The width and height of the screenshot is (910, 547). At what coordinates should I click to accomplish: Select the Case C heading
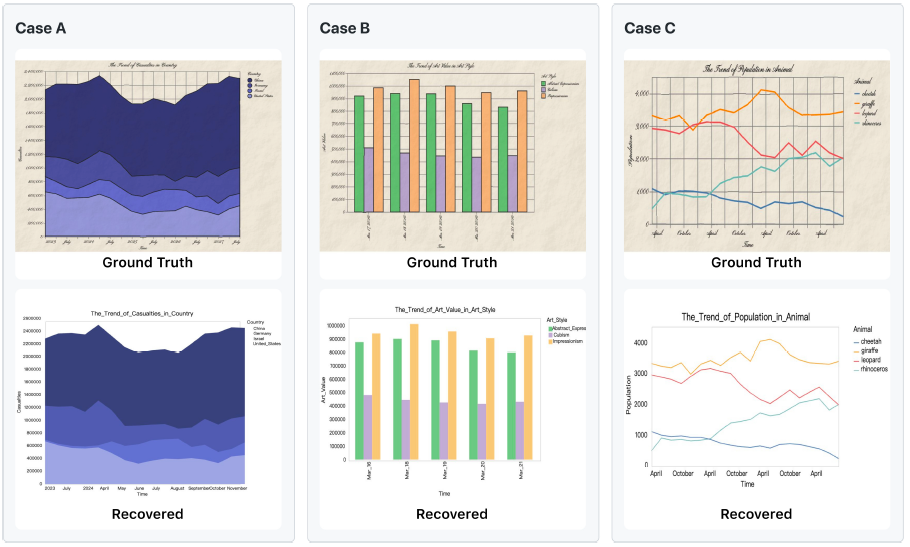point(649,28)
